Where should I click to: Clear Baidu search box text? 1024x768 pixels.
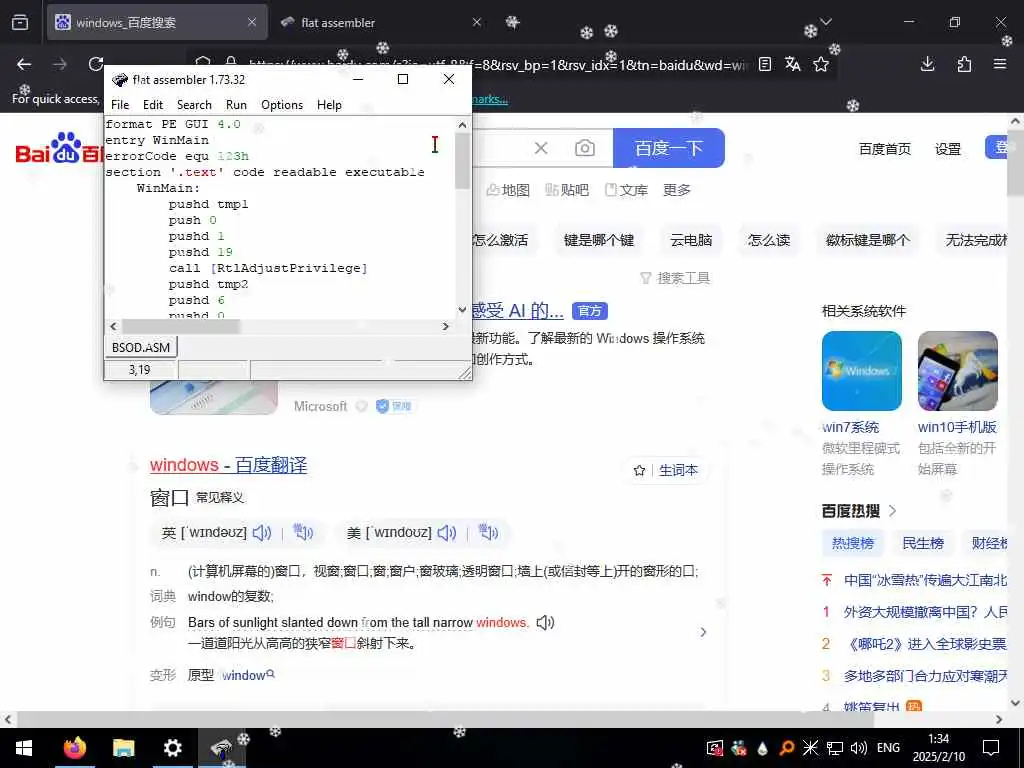[x=541, y=148]
